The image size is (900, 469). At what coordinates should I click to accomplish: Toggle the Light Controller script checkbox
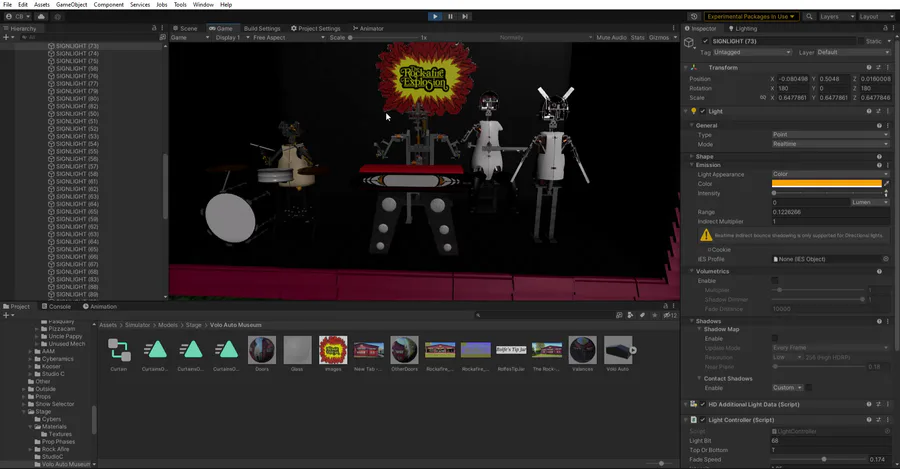tap(703, 420)
